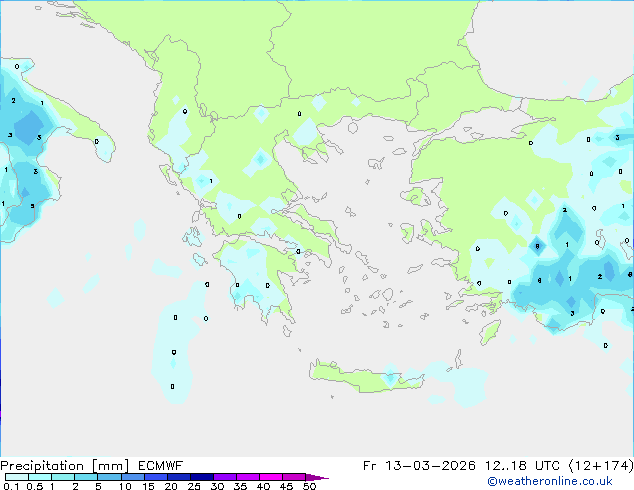Click the 0.1–0.5 mm palest legend swatch
This screenshot has width=634, height=490.
[x=17, y=477]
